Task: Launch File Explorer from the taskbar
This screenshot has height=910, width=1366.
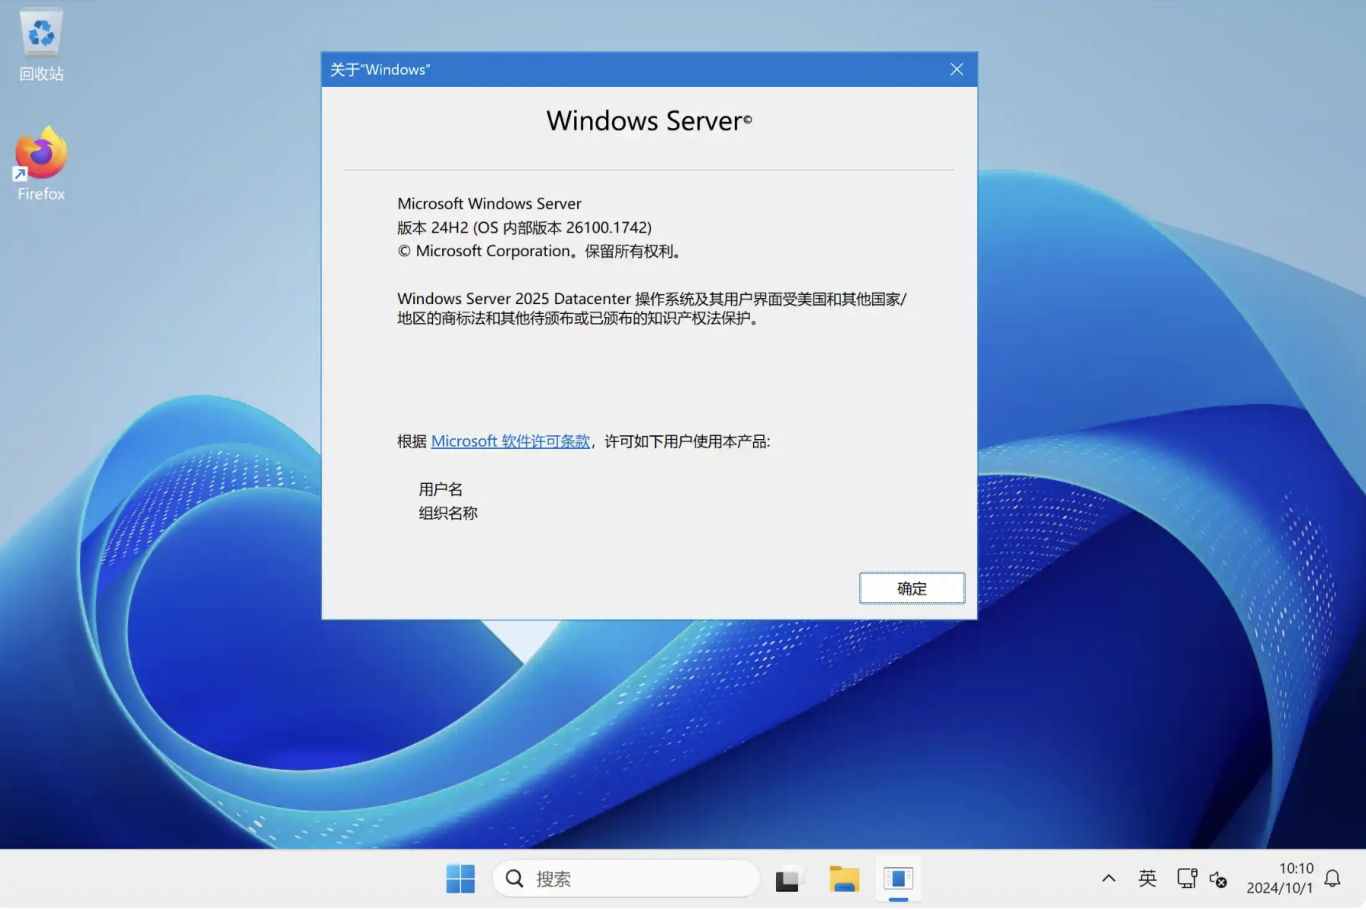Action: click(844, 879)
